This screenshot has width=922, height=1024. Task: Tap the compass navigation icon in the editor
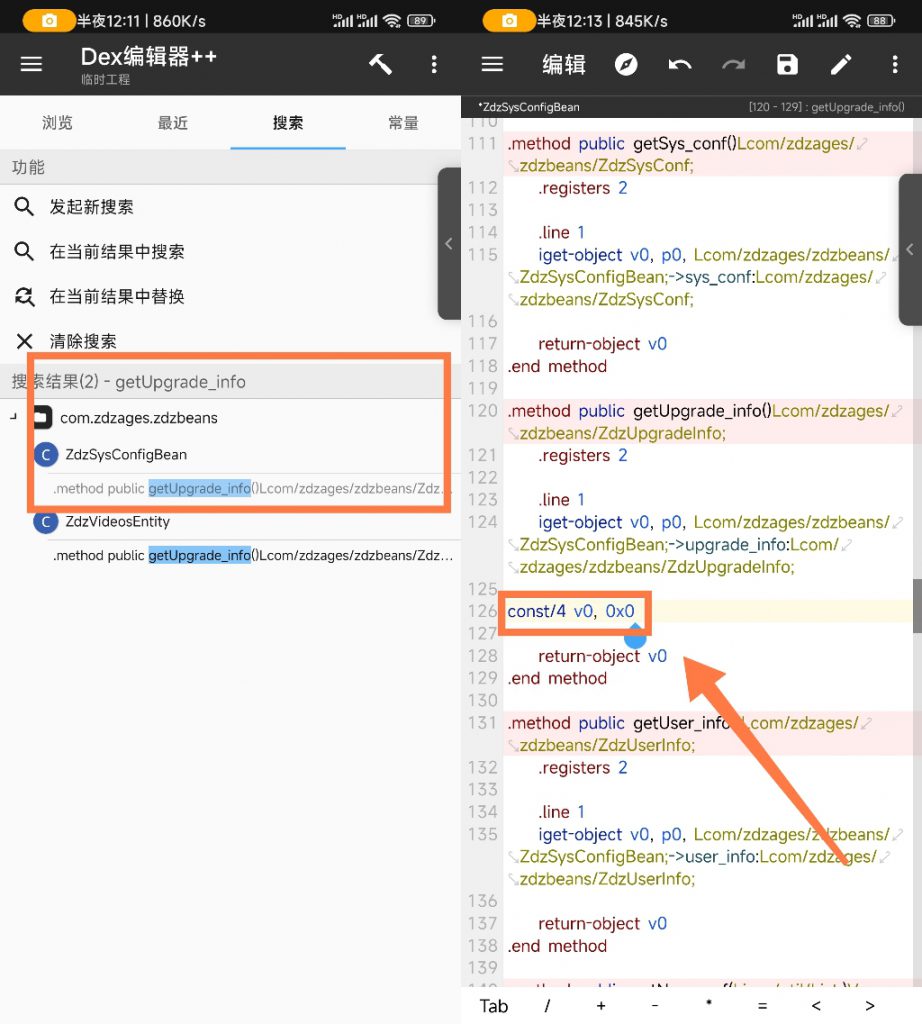[625, 63]
